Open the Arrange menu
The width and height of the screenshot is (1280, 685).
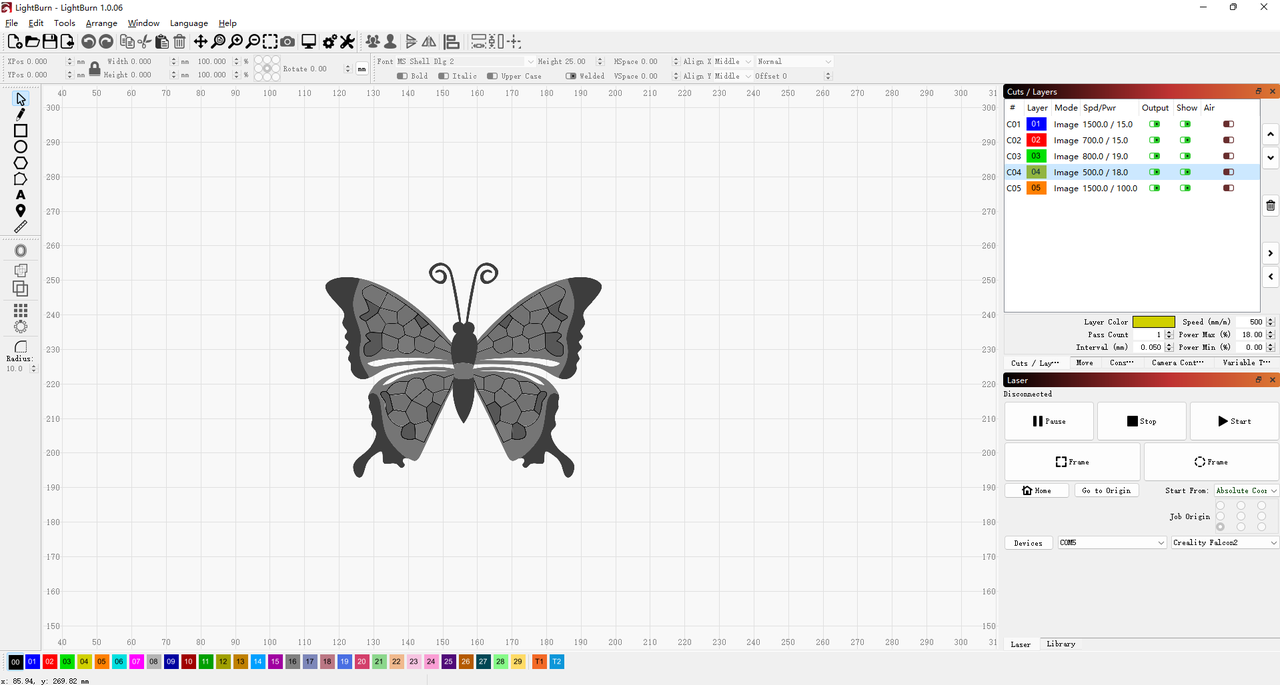pyautogui.click(x=101, y=23)
